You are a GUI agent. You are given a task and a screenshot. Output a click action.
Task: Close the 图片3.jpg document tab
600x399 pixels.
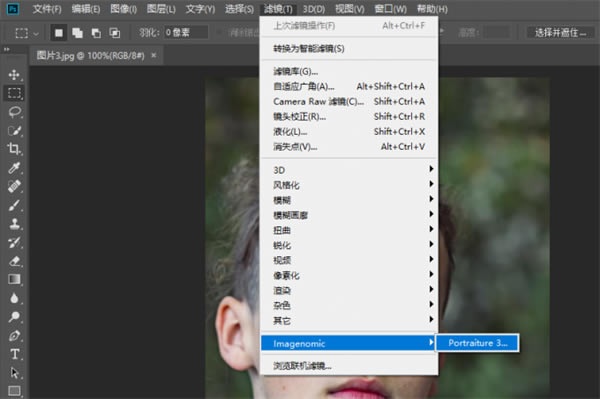click(154, 55)
